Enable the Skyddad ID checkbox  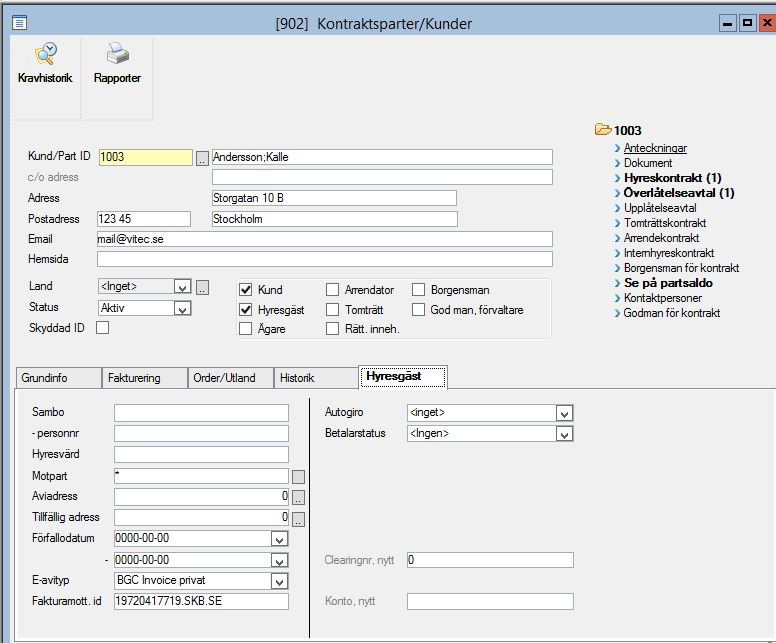pyautogui.click(x=102, y=328)
